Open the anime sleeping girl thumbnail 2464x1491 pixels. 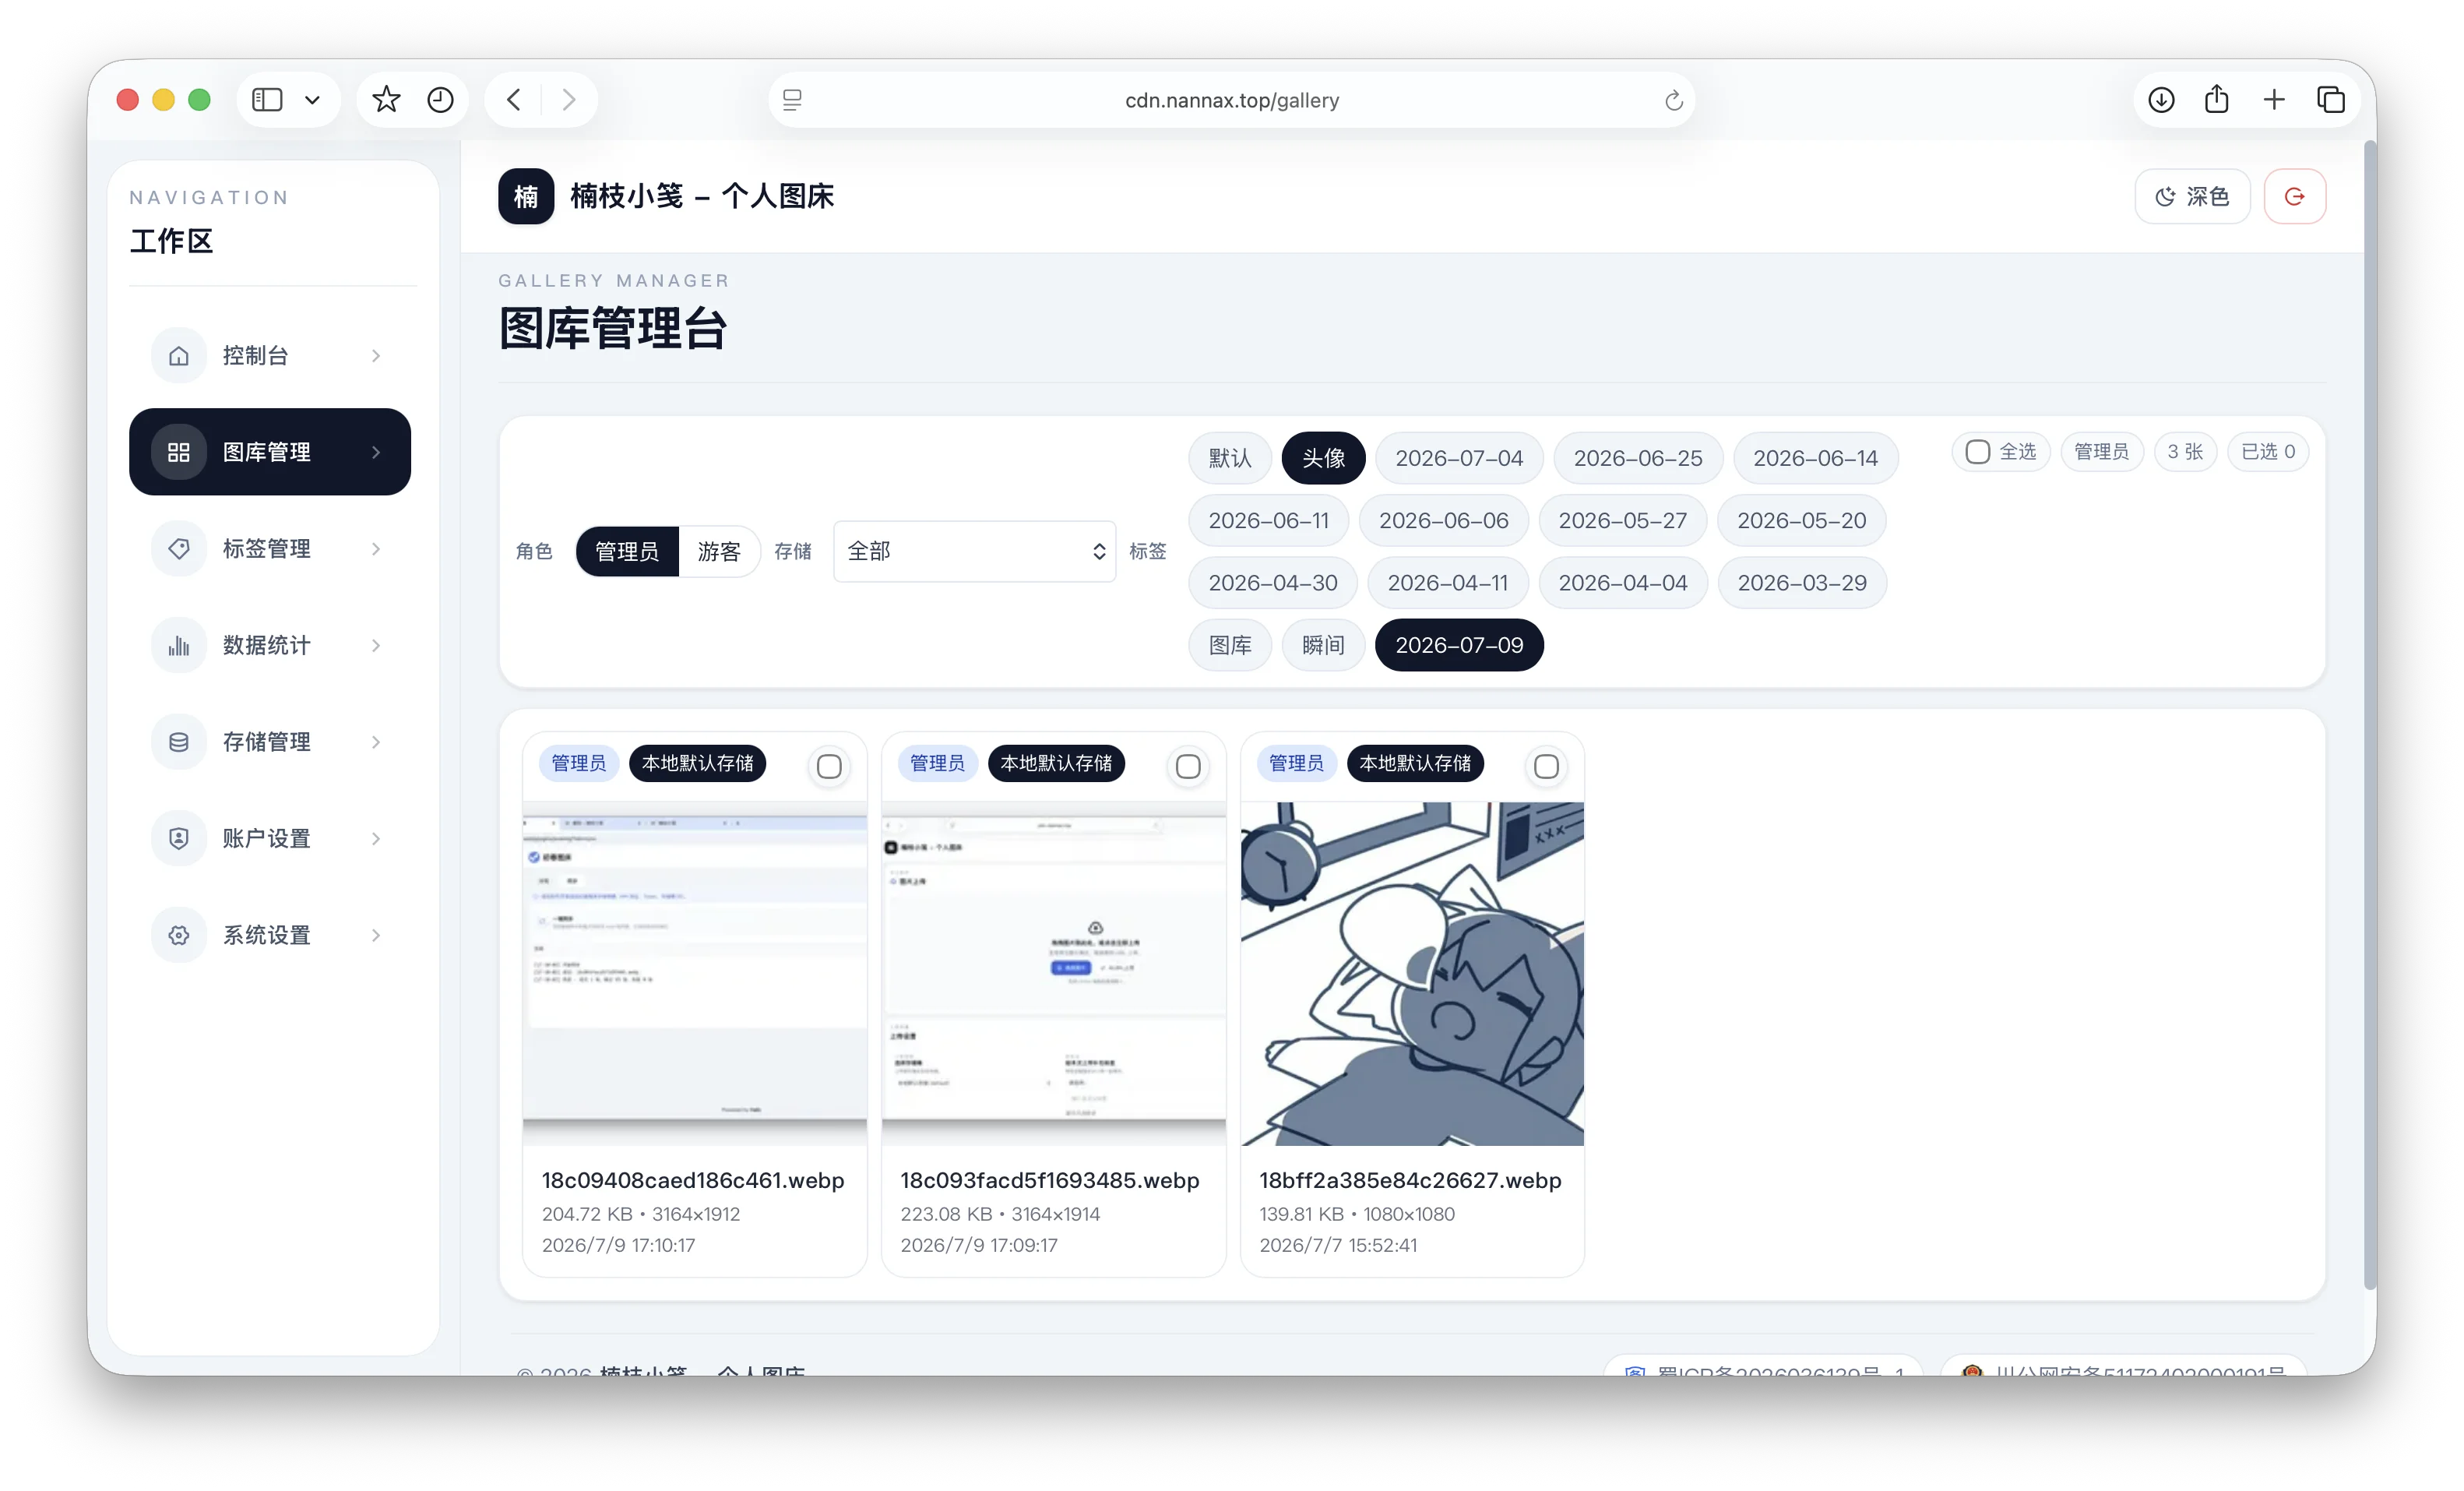[x=1412, y=974]
